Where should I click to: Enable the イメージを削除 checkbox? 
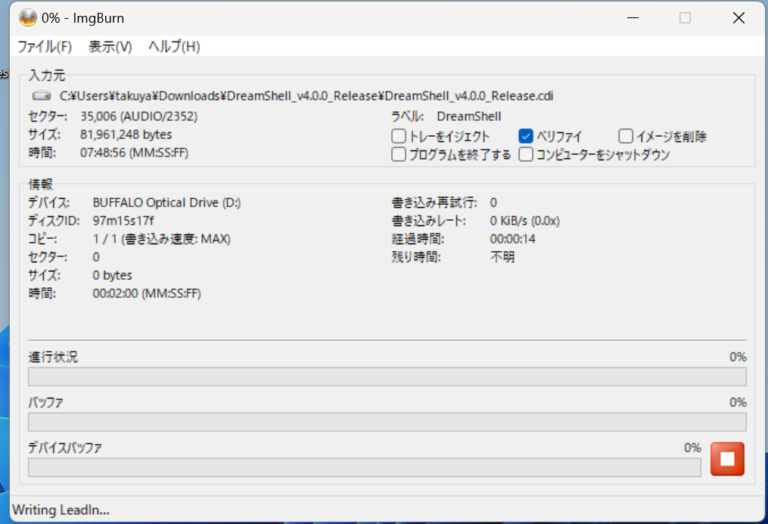[625, 136]
